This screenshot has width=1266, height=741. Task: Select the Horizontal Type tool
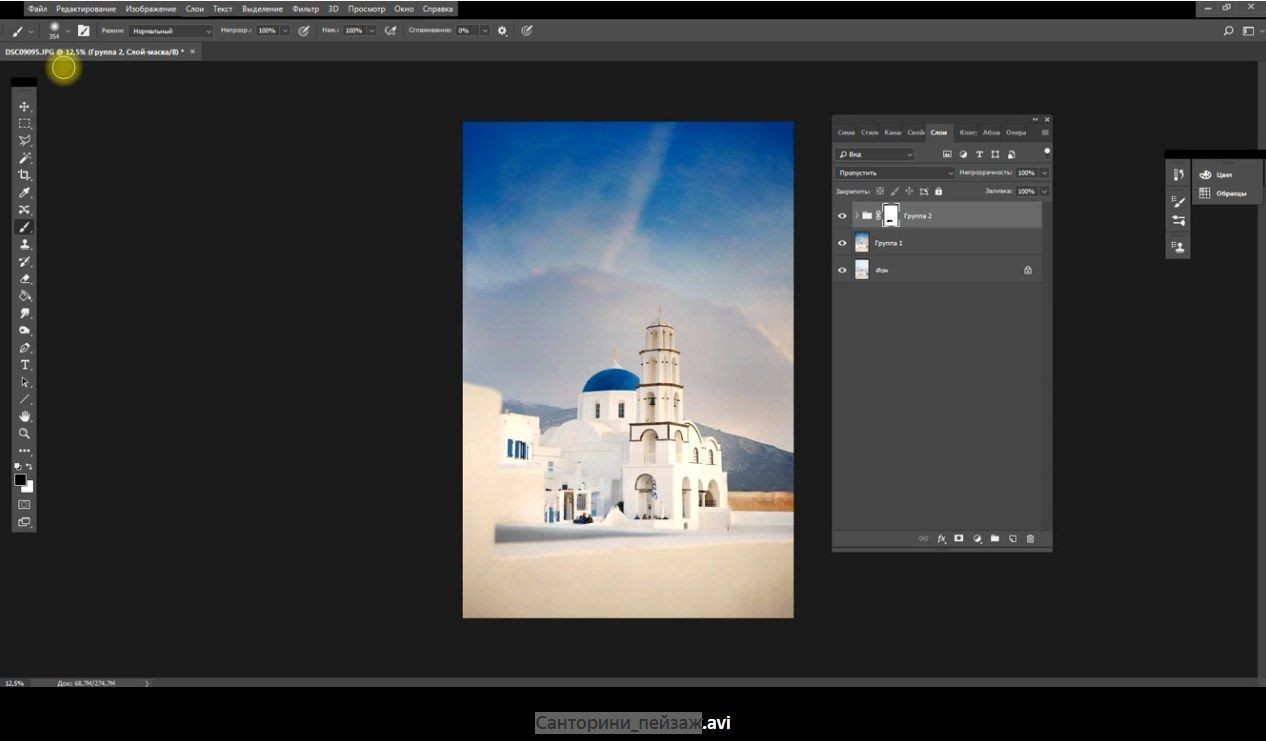(25, 365)
